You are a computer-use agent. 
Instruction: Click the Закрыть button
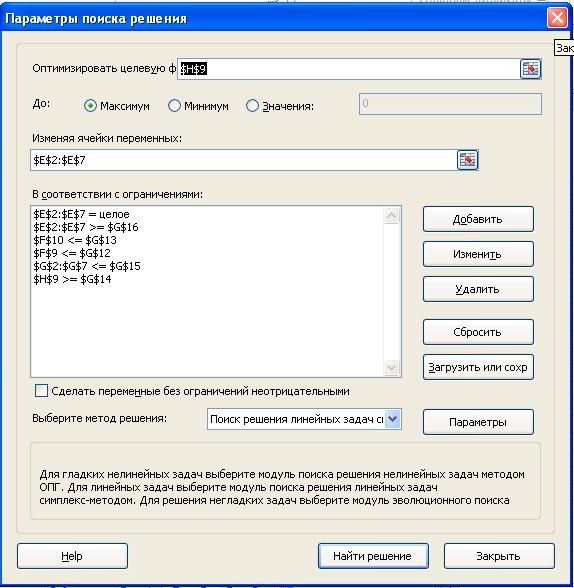(499, 556)
